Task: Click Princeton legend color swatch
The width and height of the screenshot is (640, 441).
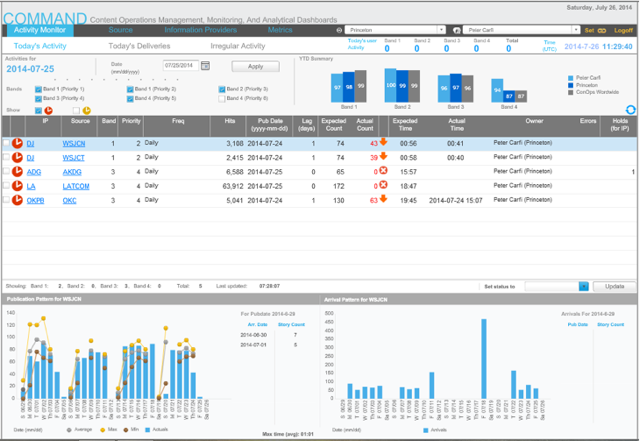Action: click(571, 85)
